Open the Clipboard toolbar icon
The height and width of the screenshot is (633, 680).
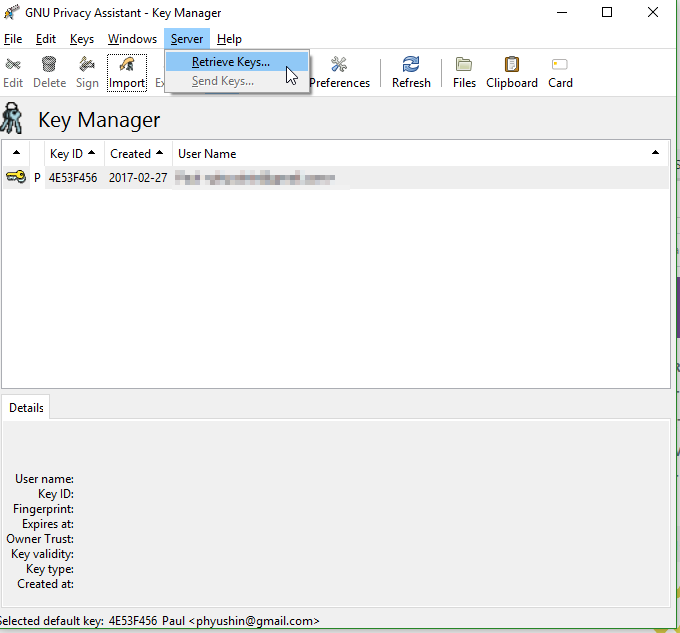[512, 64]
